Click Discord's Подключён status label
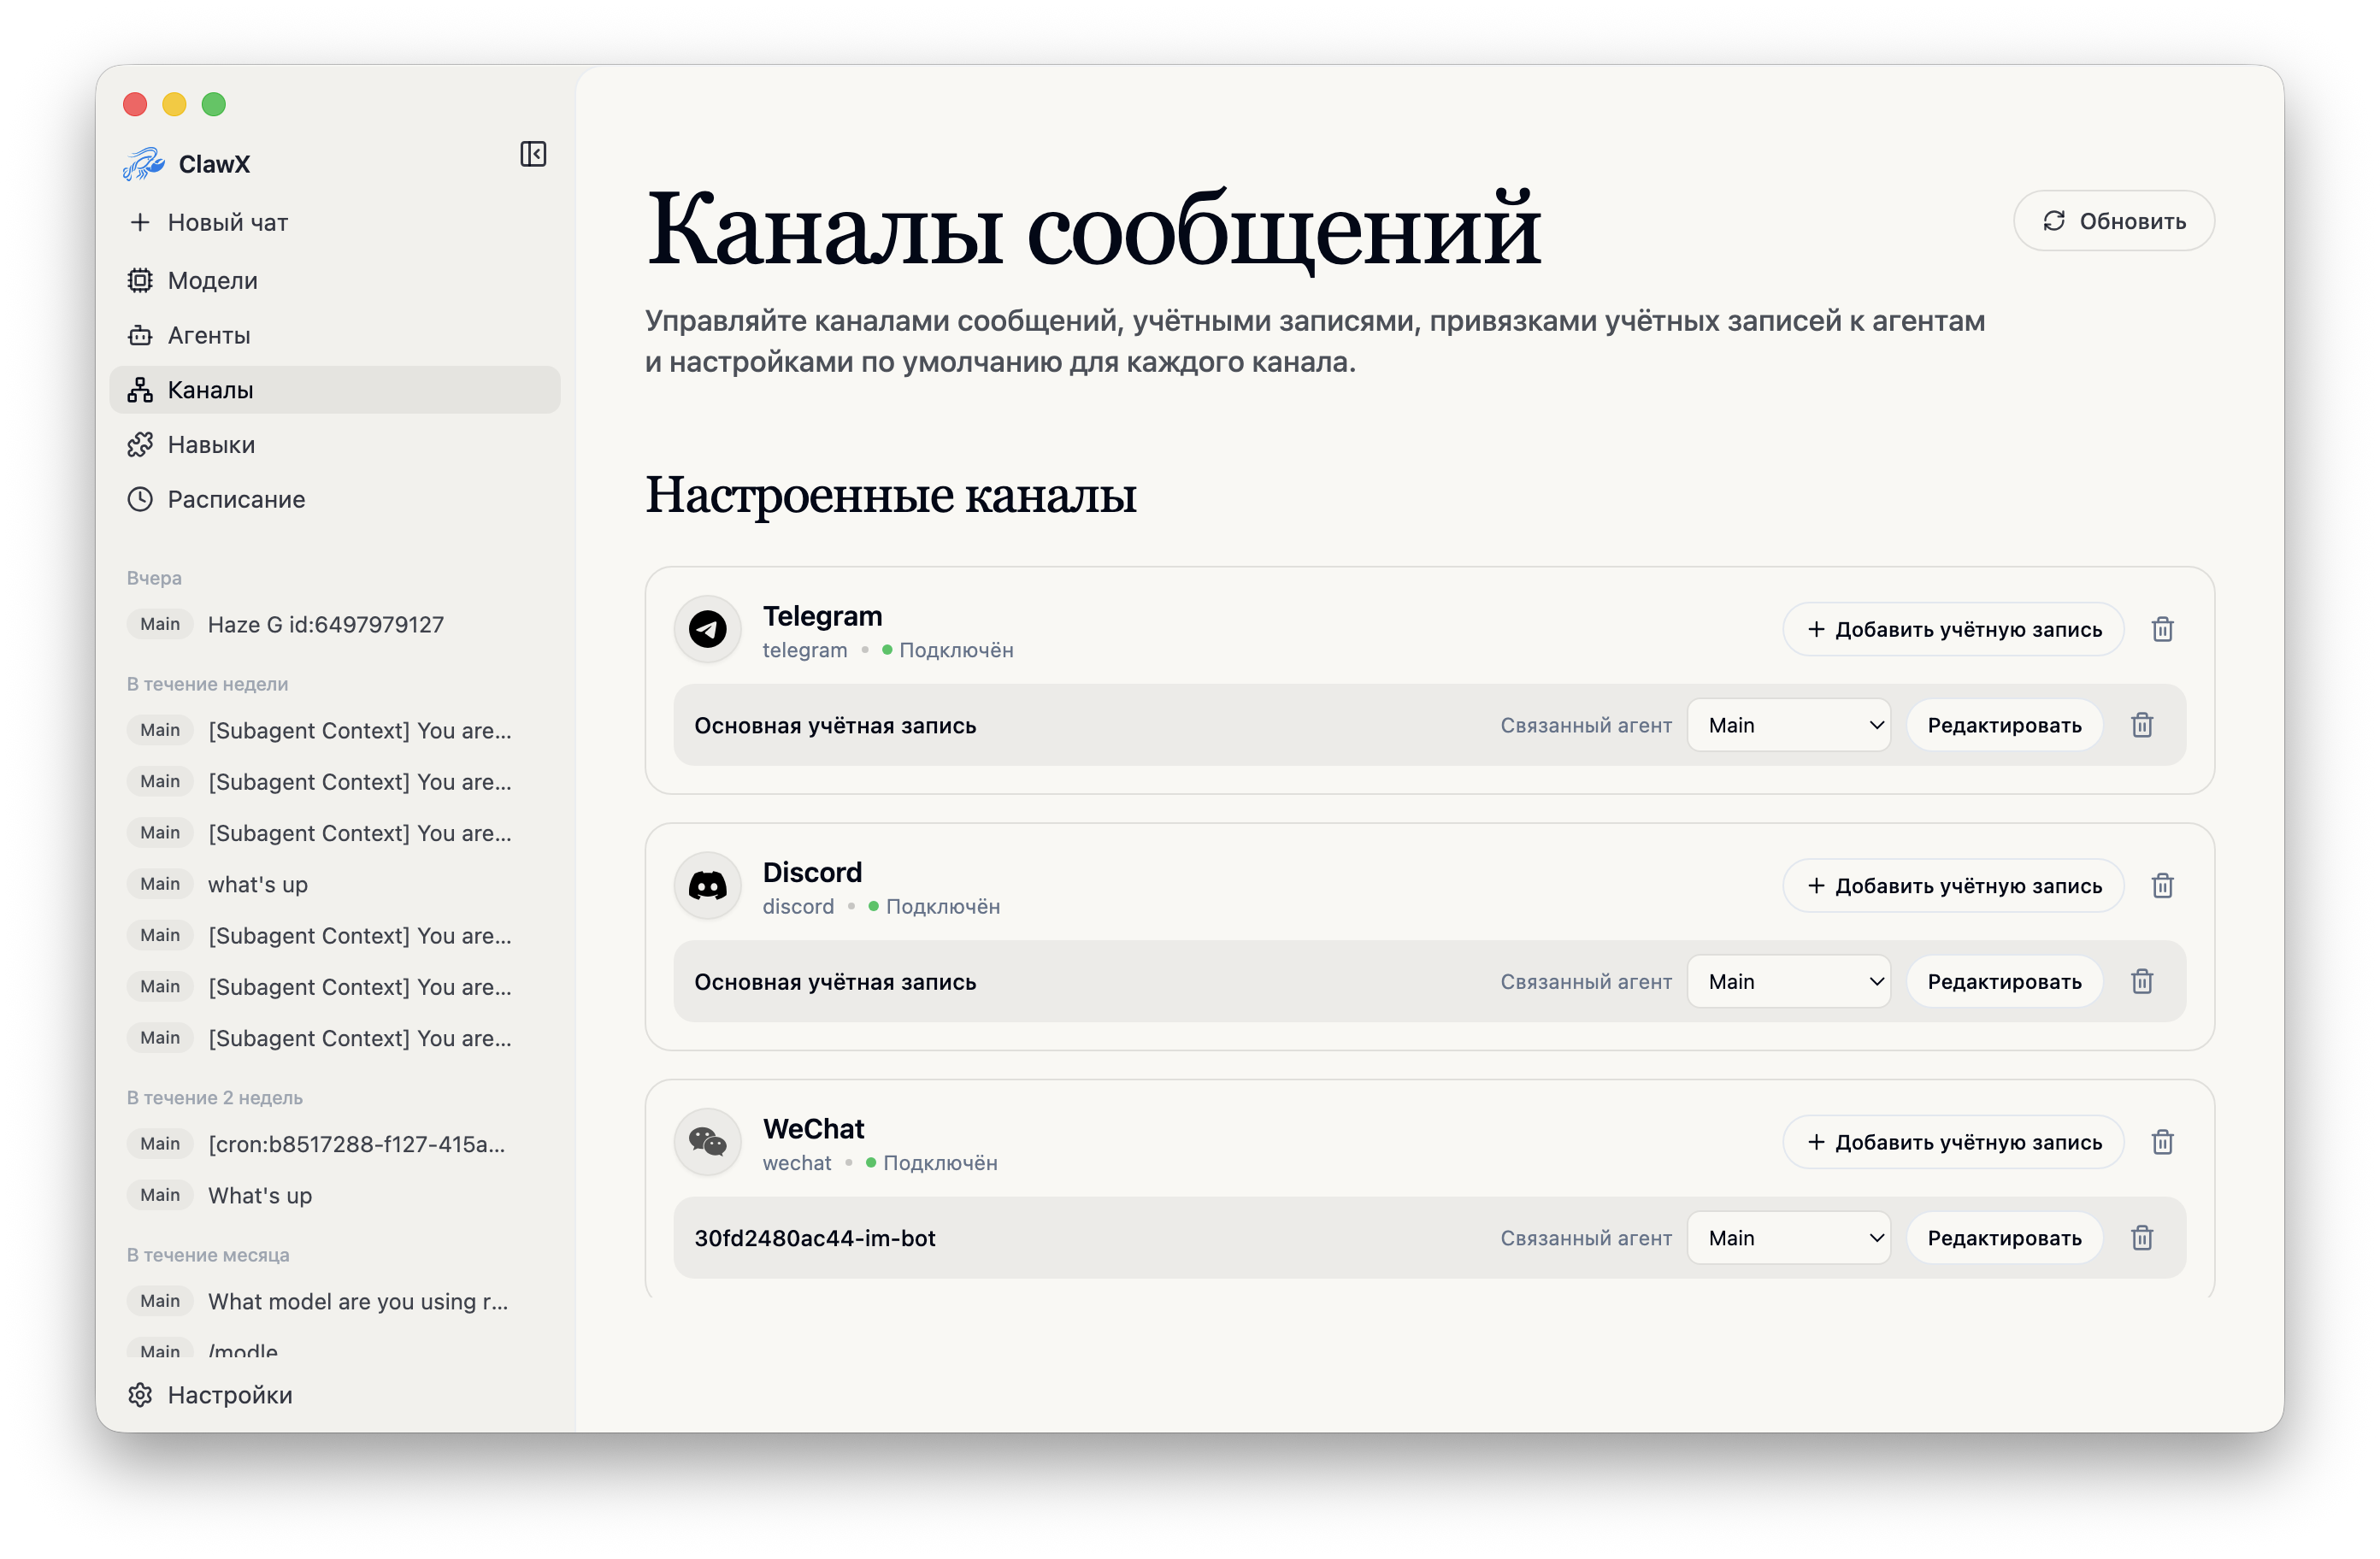 coord(943,907)
